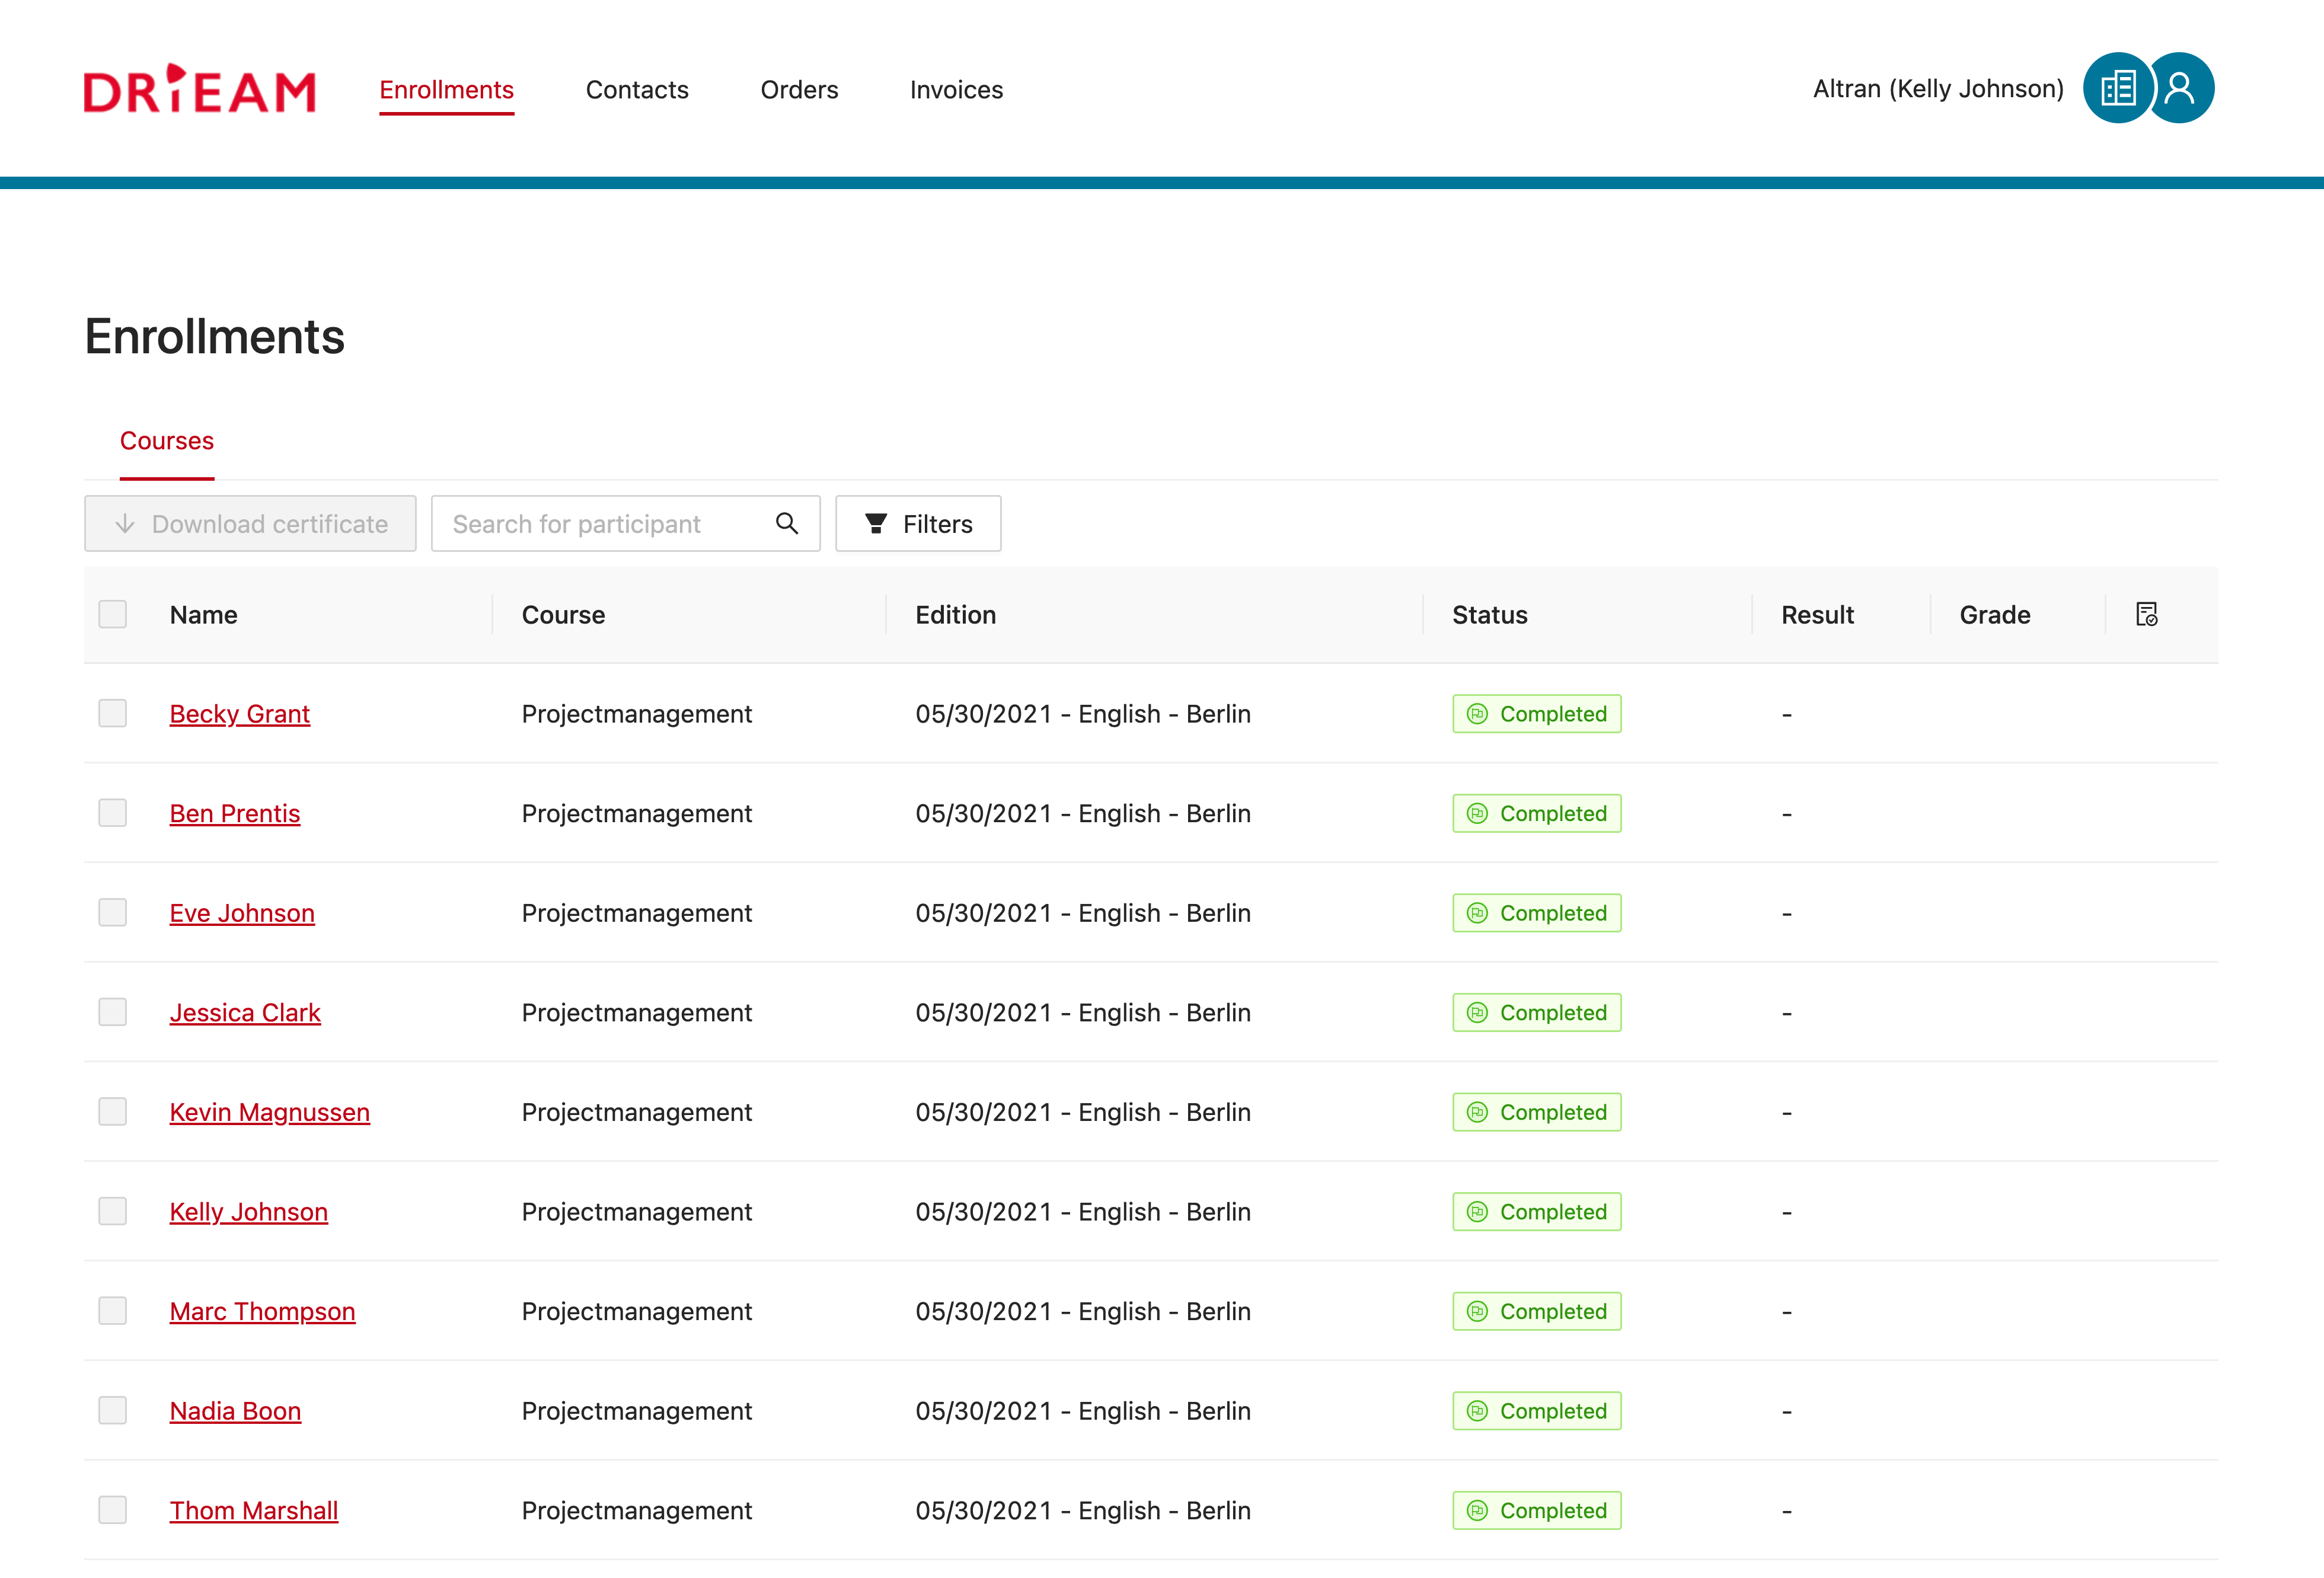Check the box for Eve Johnson
This screenshot has height=1578, width=2324.
[x=113, y=912]
